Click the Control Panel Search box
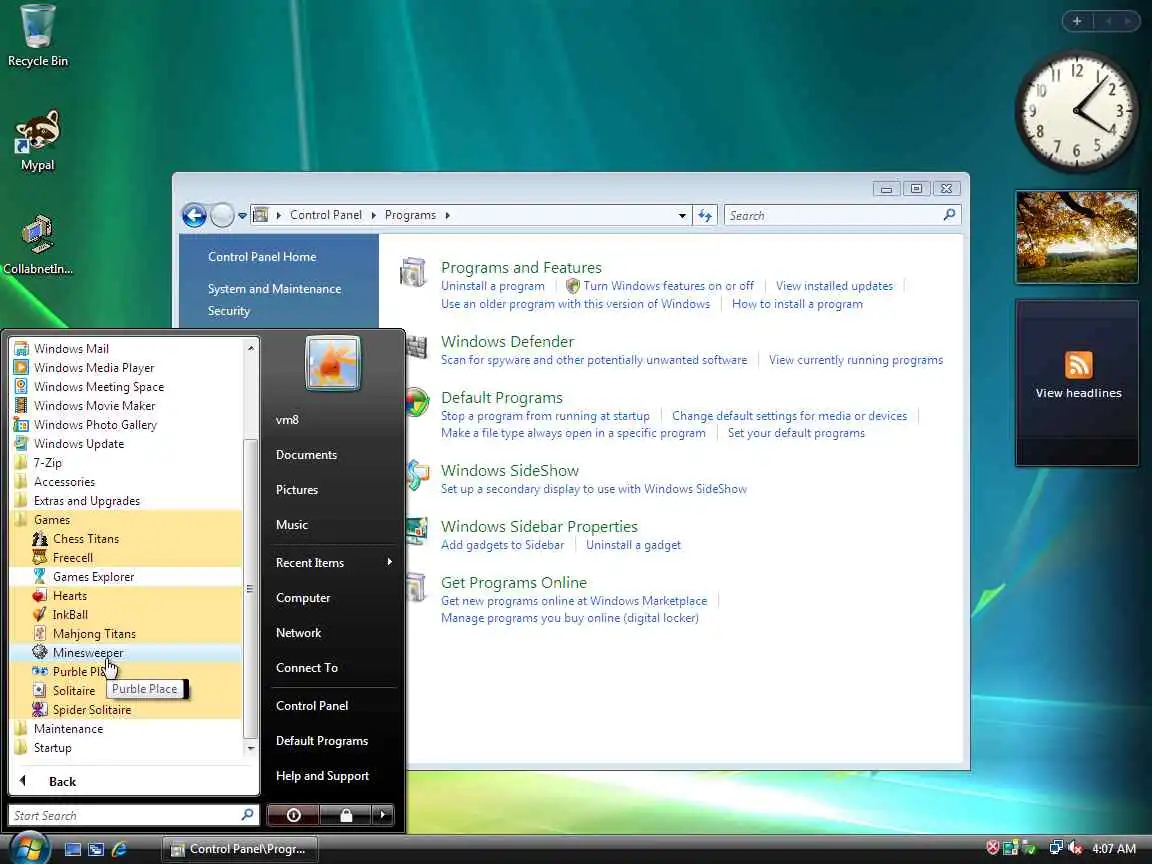Screen dimensions: 1152x864 click(x=842, y=215)
